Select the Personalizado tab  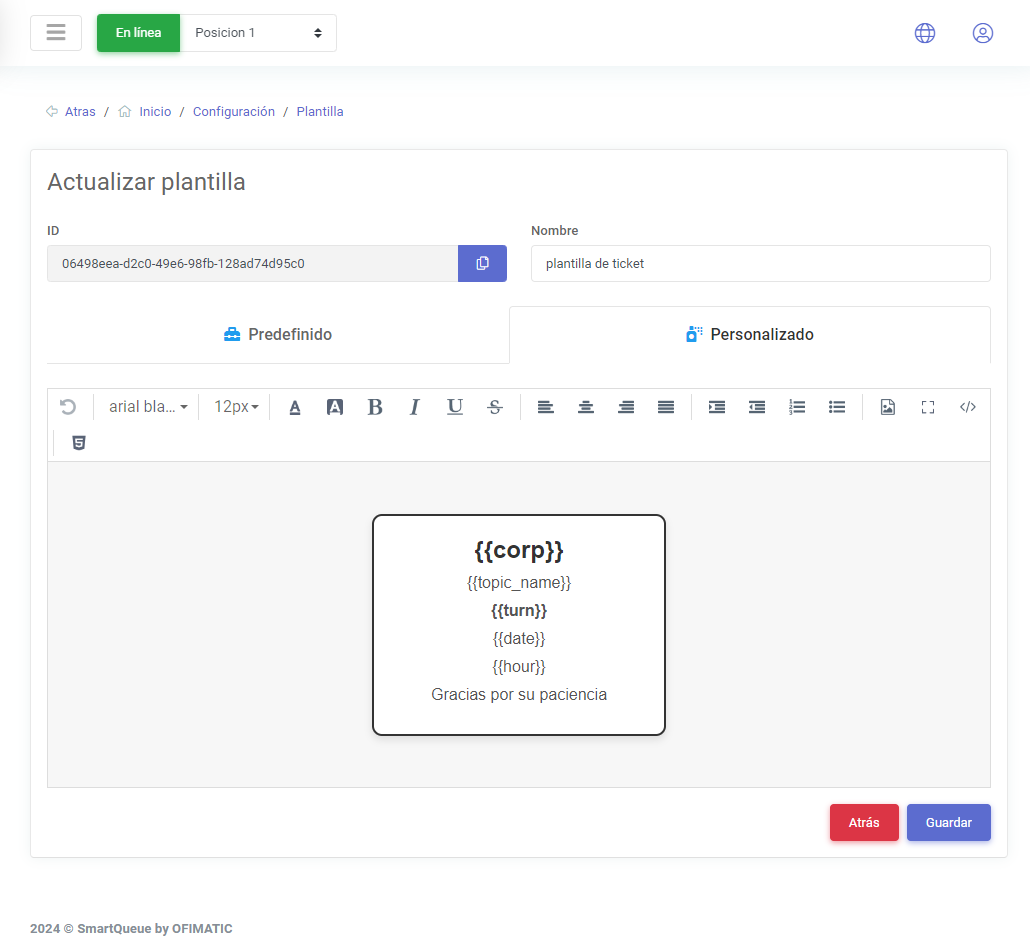750,335
